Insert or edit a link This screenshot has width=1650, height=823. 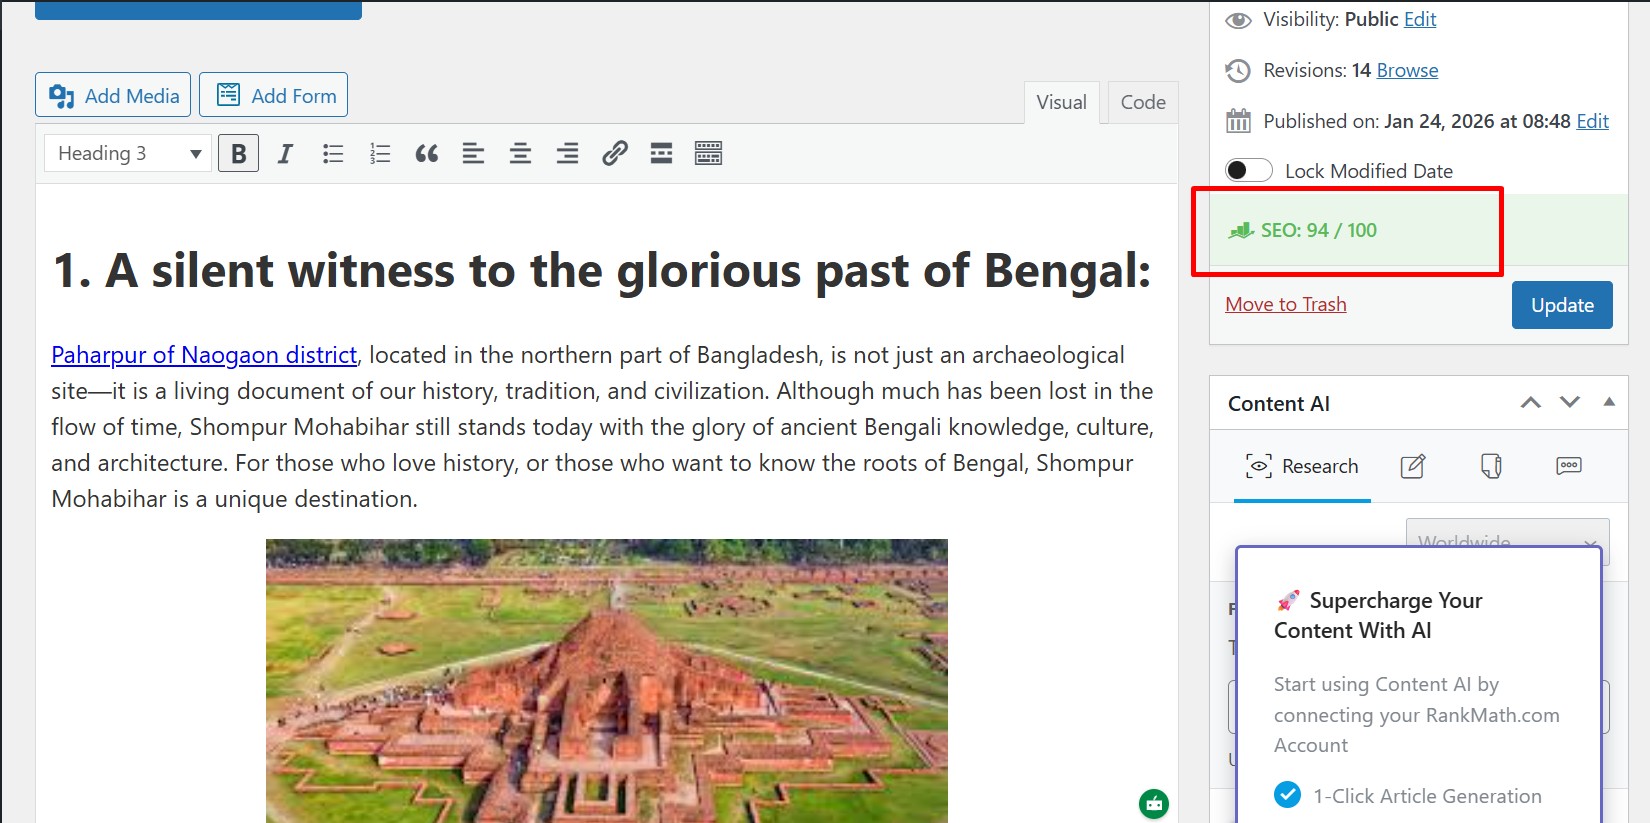click(614, 154)
